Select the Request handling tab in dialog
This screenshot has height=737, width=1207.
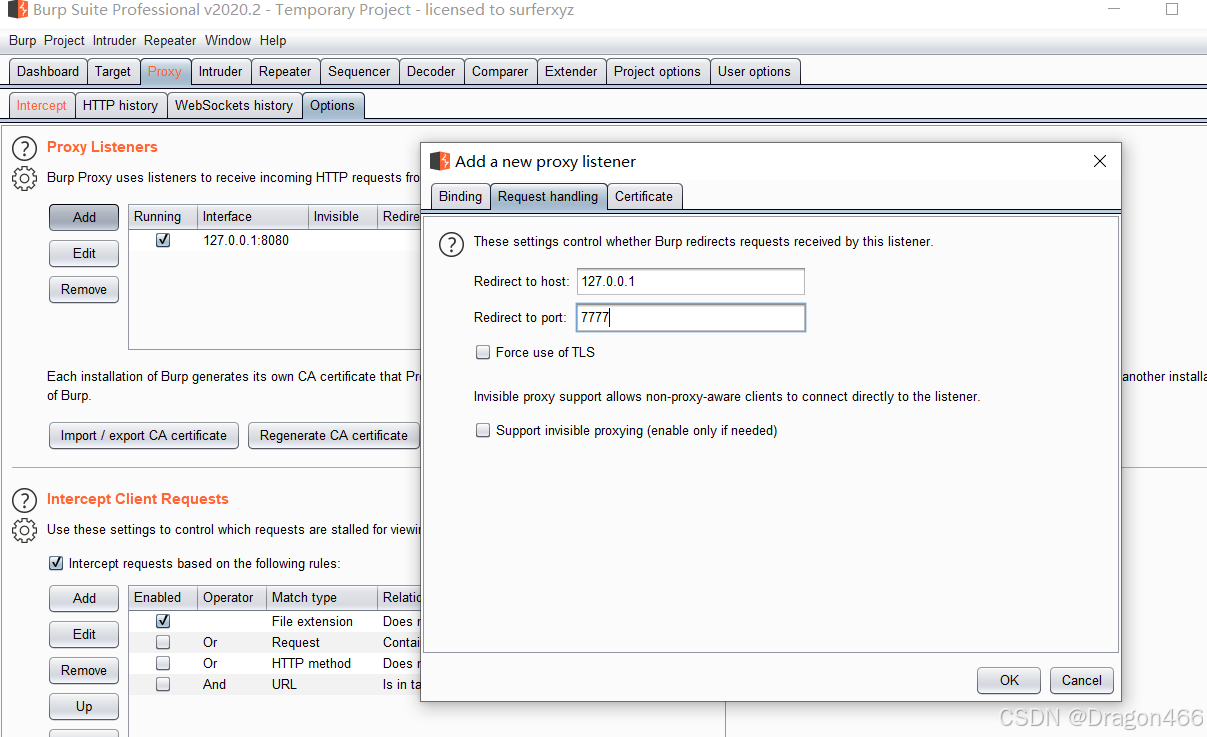(548, 196)
